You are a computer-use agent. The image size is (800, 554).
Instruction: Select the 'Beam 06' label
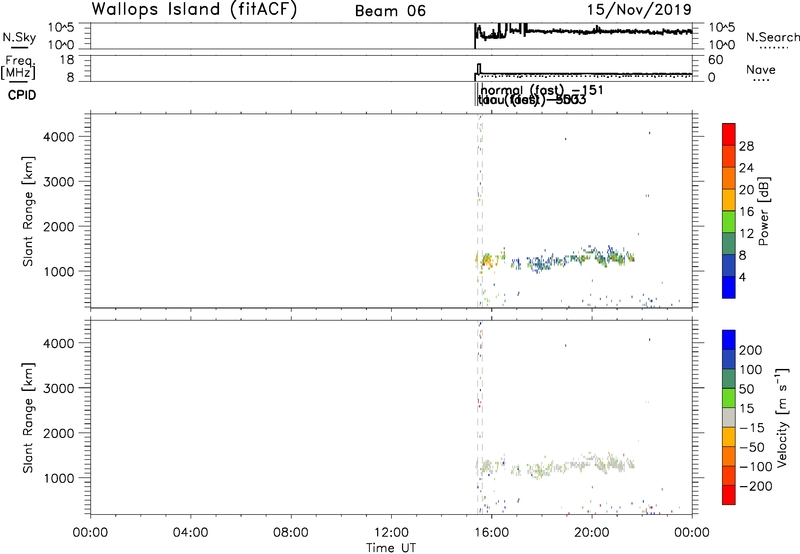click(x=390, y=11)
